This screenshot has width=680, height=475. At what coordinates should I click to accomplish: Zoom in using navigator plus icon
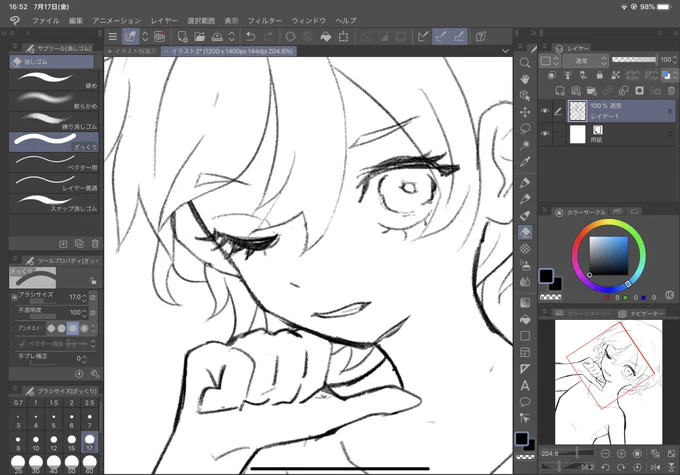(621, 453)
